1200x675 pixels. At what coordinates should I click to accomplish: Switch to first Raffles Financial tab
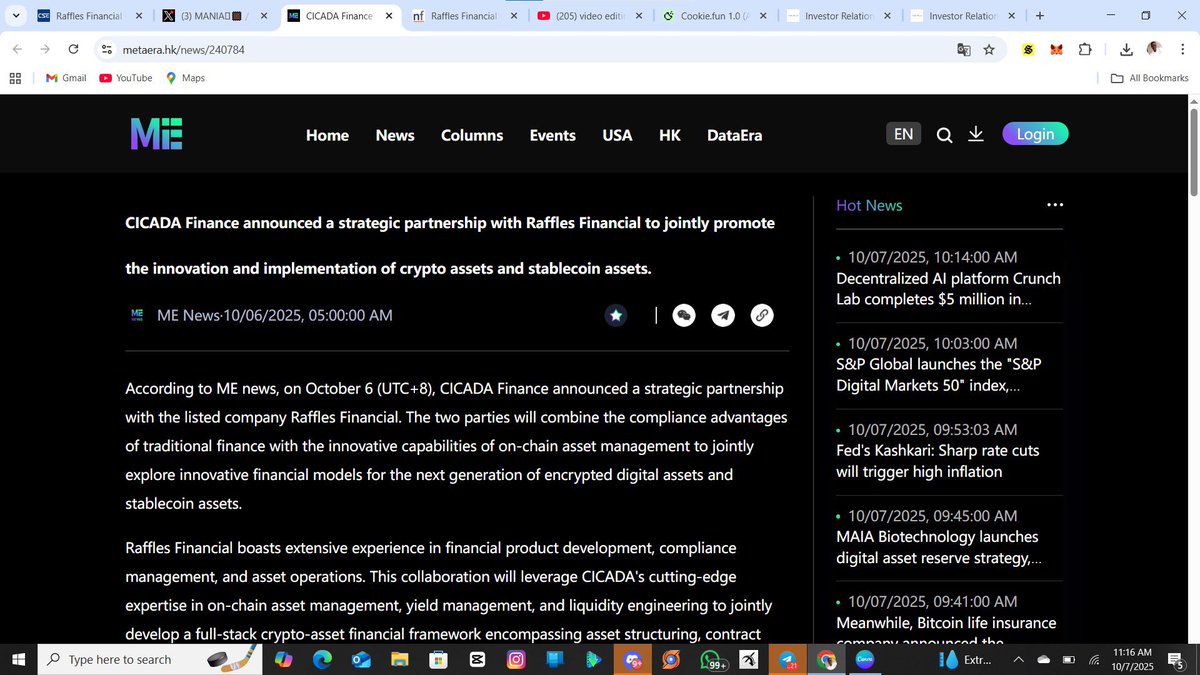click(90, 16)
